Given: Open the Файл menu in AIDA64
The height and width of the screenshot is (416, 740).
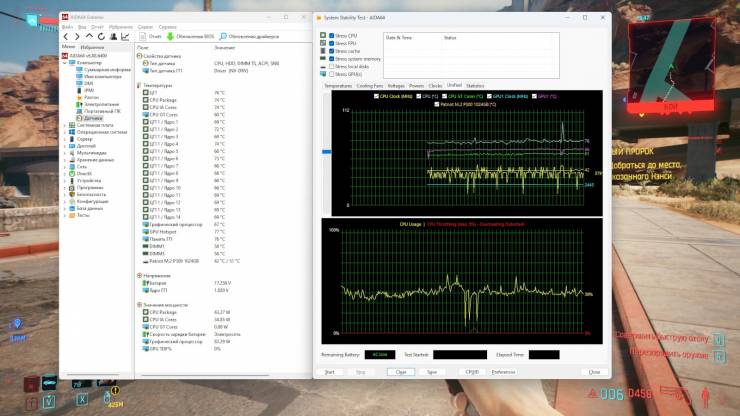Looking at the screenshot, I should point(67,27).
